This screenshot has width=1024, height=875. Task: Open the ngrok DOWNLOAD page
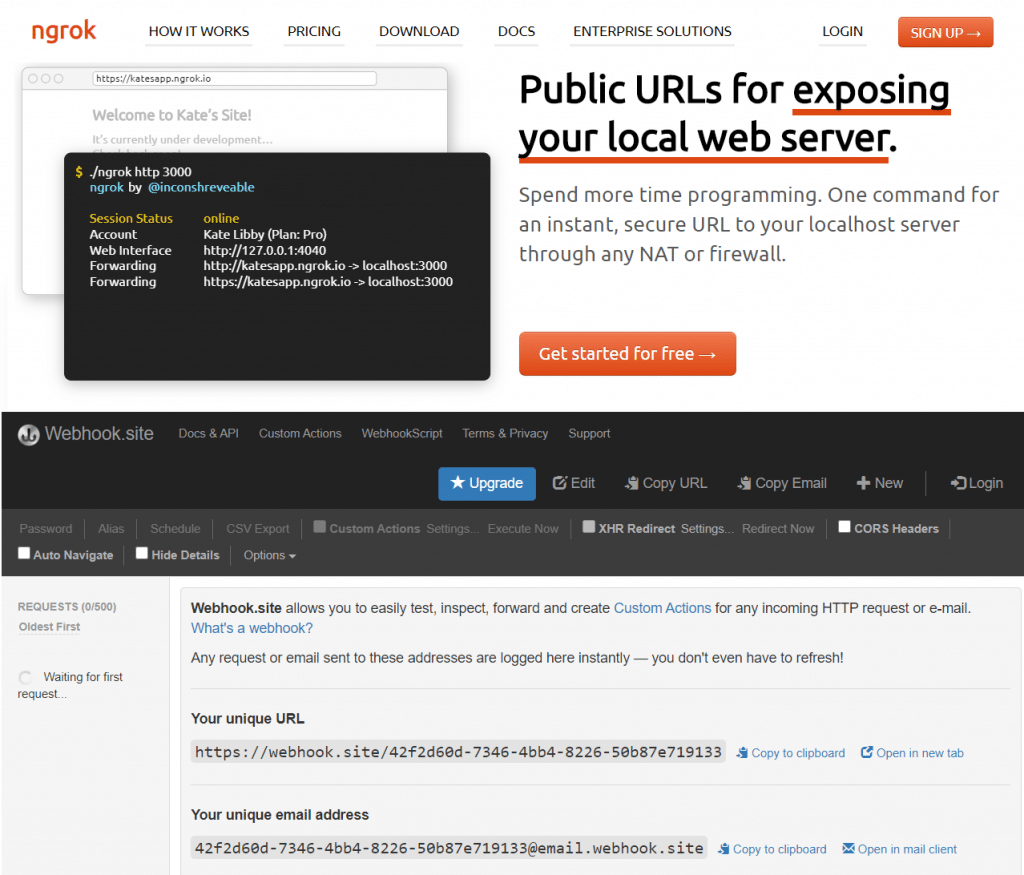pos(419,31)
